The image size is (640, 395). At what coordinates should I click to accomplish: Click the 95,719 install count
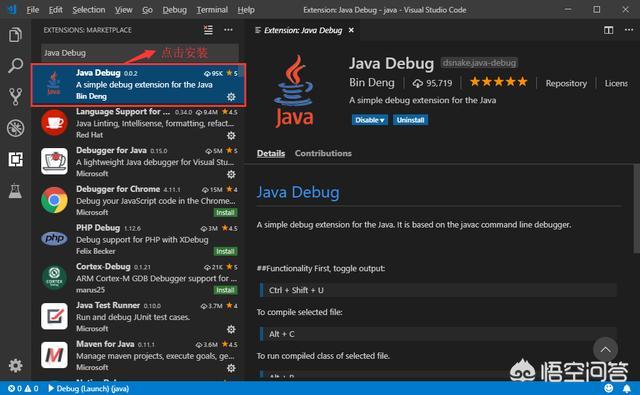coord(432,83)
